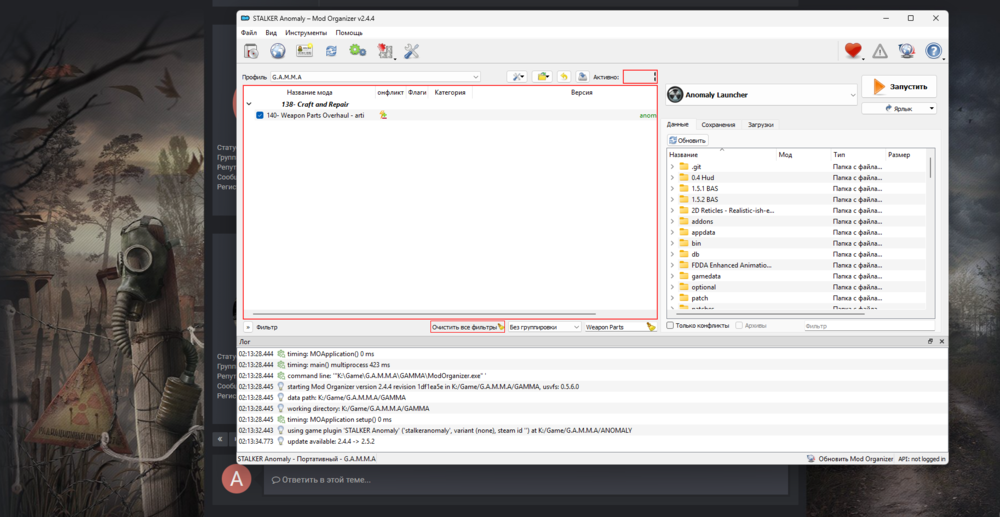This screenshot has height=517, width=1000.
Task: Open the profiles ID card icon
Action: click(305, 51)
